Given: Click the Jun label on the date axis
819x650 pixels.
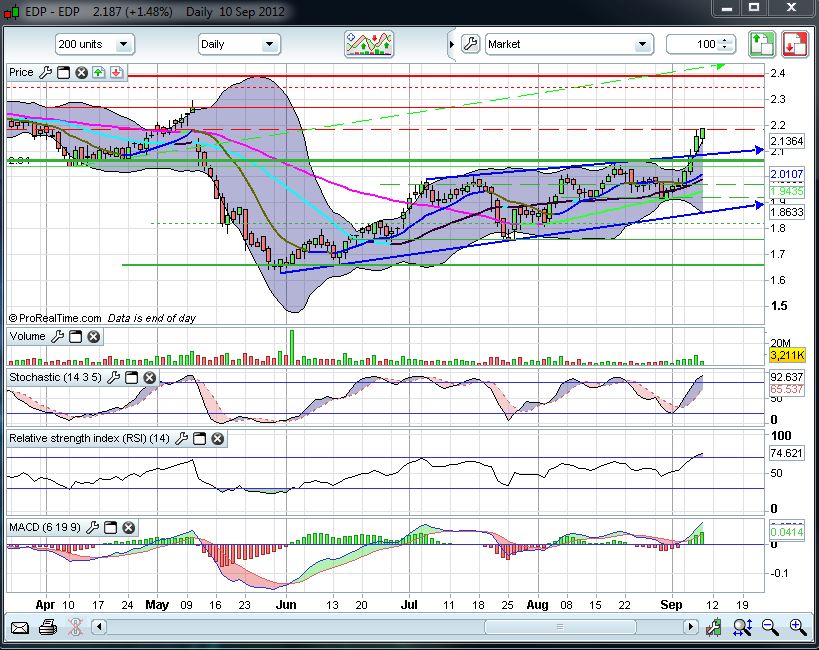Looking at the screenshot, I should pos(286,605).
